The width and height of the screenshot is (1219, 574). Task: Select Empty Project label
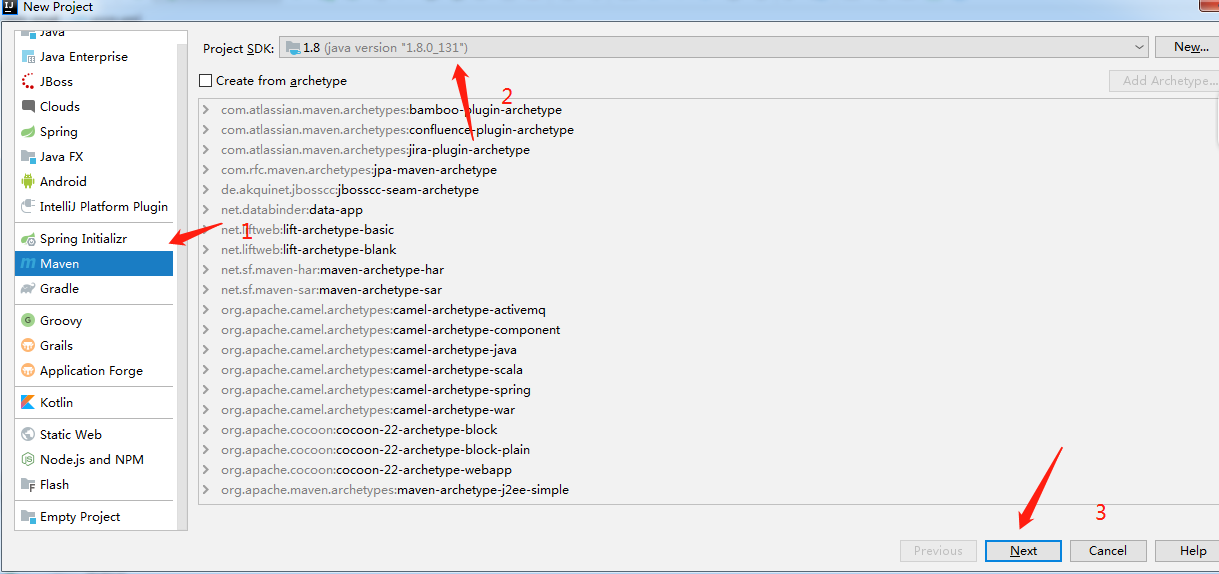tap(80, 517)
